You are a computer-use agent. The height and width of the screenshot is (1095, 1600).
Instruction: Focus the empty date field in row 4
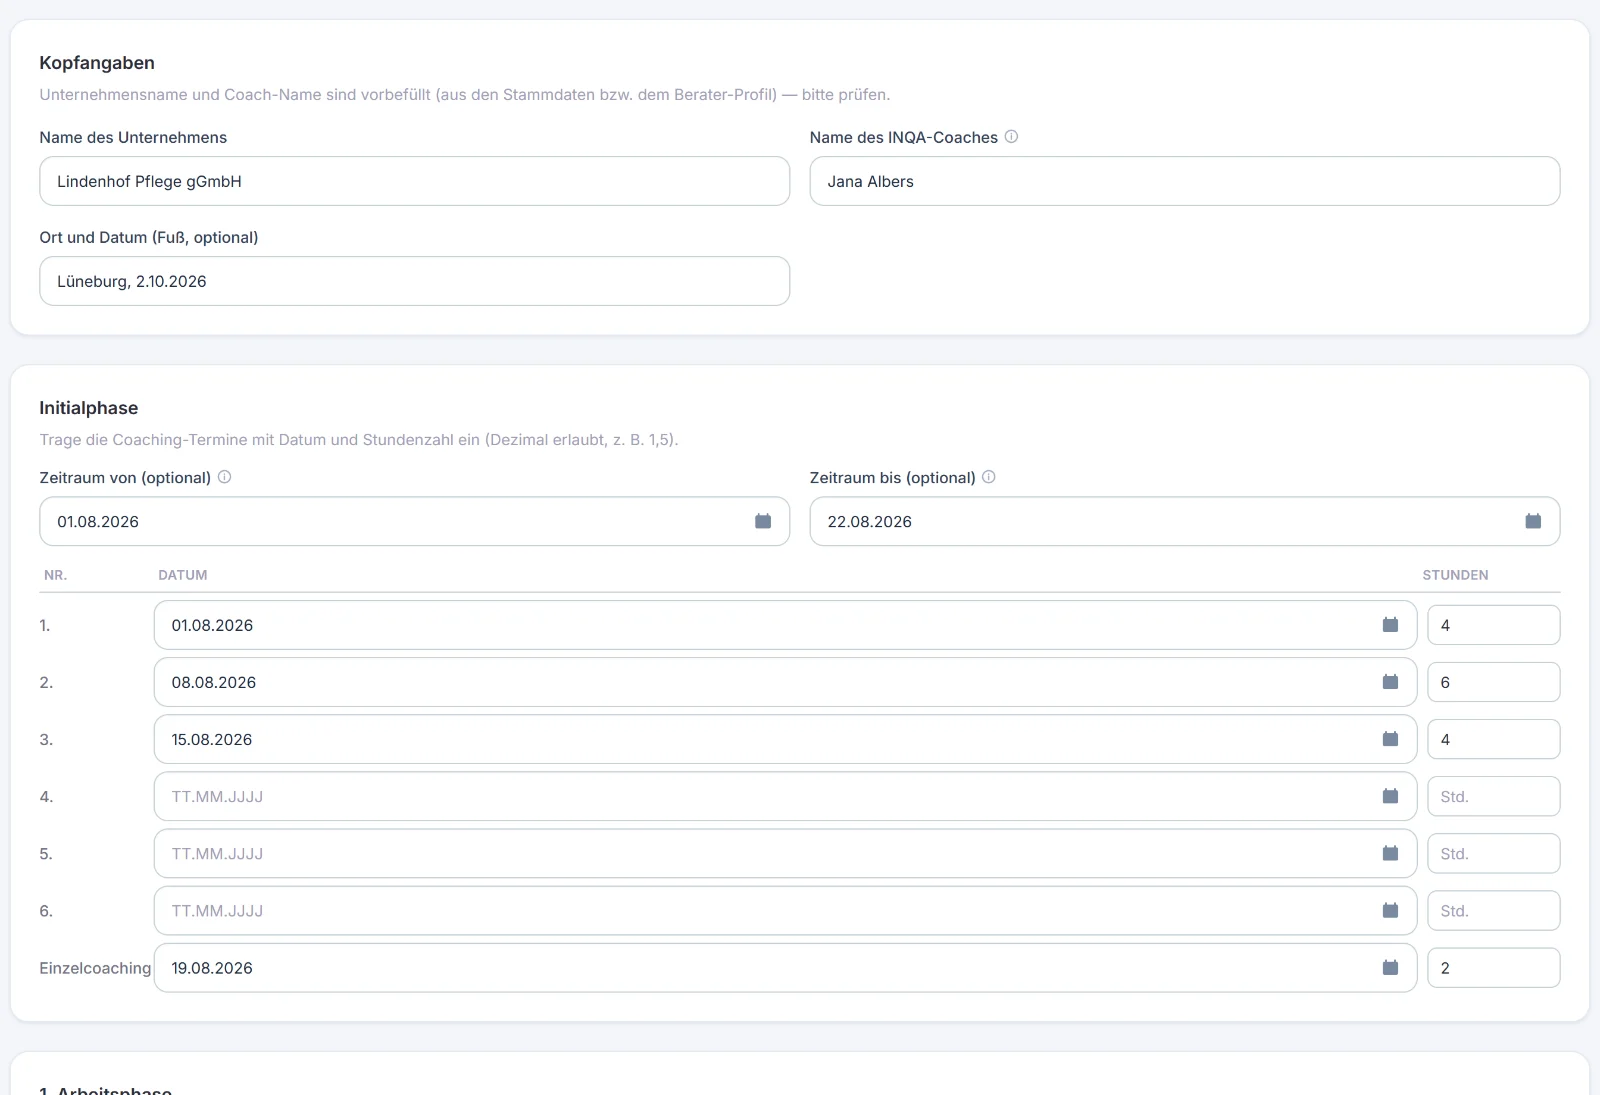tap(785, 796)
